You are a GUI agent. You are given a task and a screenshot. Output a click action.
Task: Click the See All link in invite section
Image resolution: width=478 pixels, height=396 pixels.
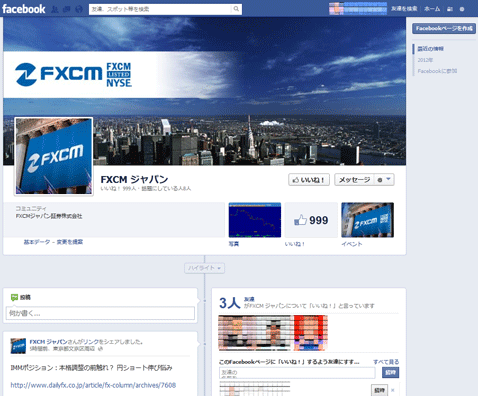coord(386,362)
